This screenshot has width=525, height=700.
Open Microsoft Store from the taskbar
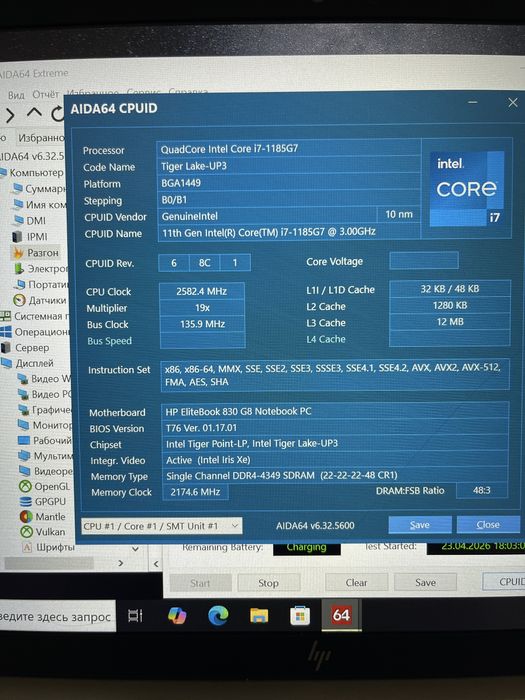(300, 616)
